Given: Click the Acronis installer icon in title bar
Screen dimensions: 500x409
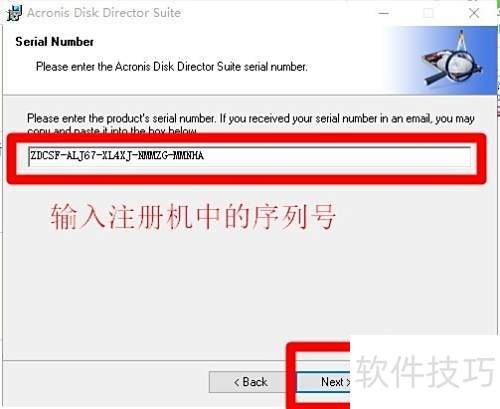Looking at the screenshot, I should 14,13.
